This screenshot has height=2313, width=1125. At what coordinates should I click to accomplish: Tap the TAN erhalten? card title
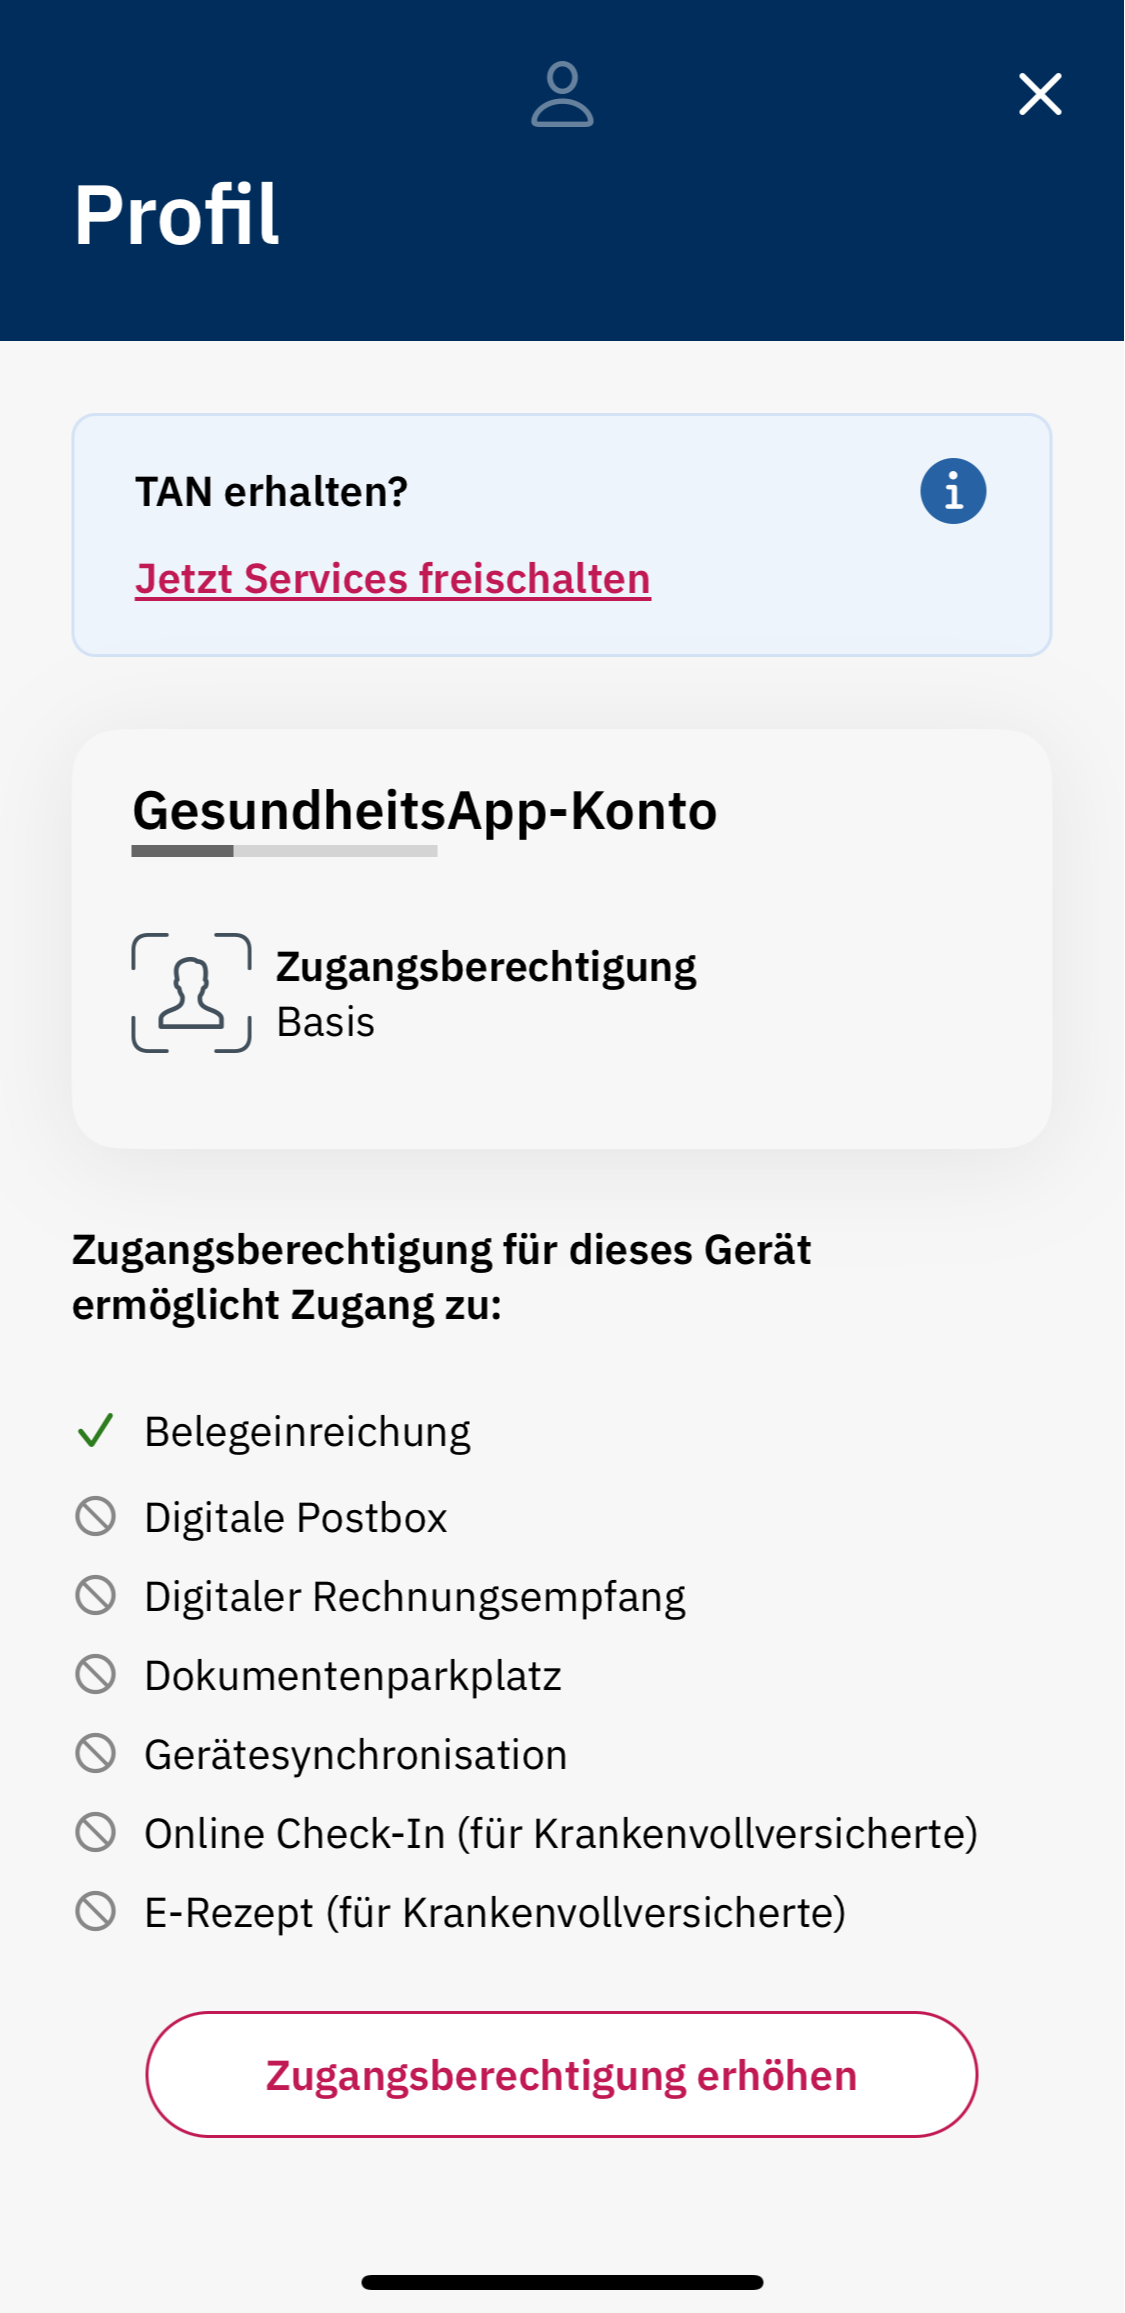pyautogui.click(x=272, y=492)
